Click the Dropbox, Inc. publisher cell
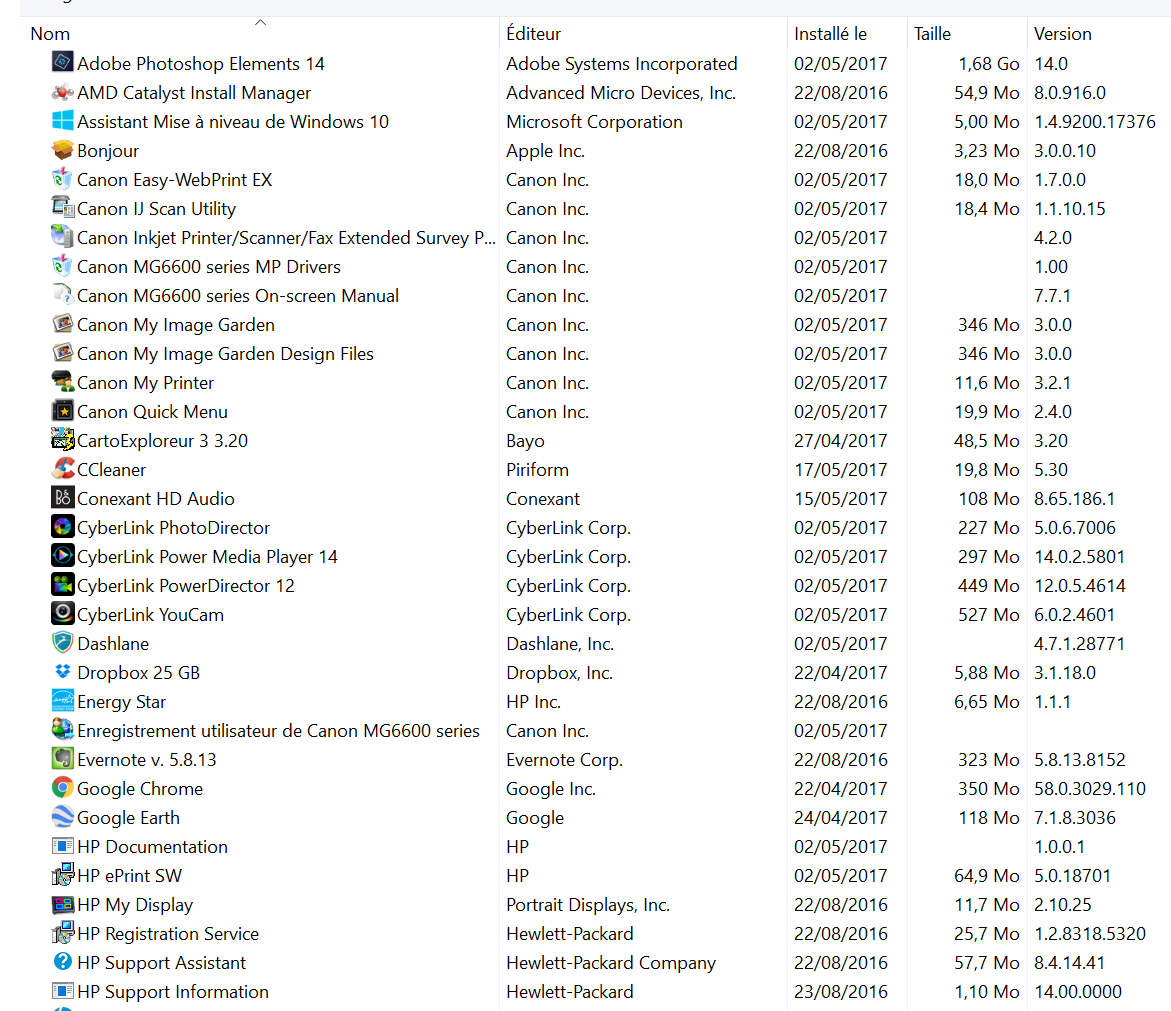 tap(559, 673)
